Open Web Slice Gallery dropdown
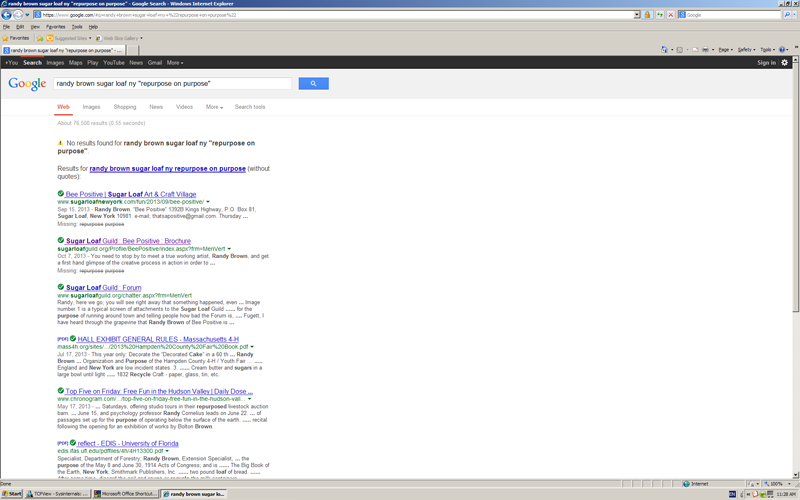 click(119, 38)
